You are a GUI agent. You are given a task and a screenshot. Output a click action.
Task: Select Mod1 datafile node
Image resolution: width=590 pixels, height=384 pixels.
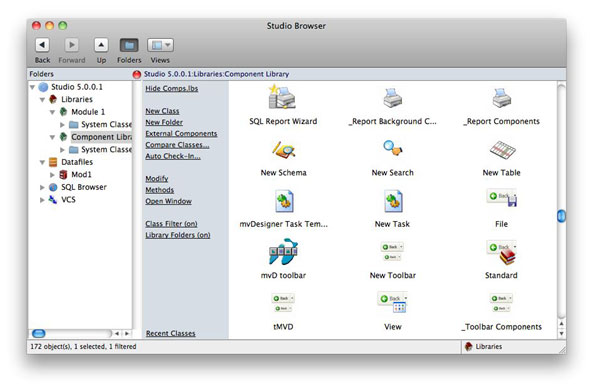point(81,175)
